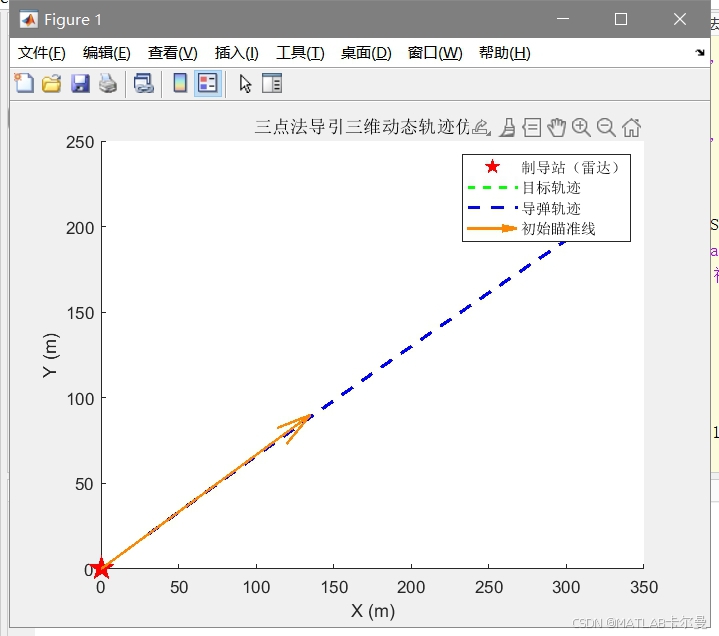Viewport: 719px width, 636px height.
Task: Open the 桌面(D) menu
Action: coord(366,53)
